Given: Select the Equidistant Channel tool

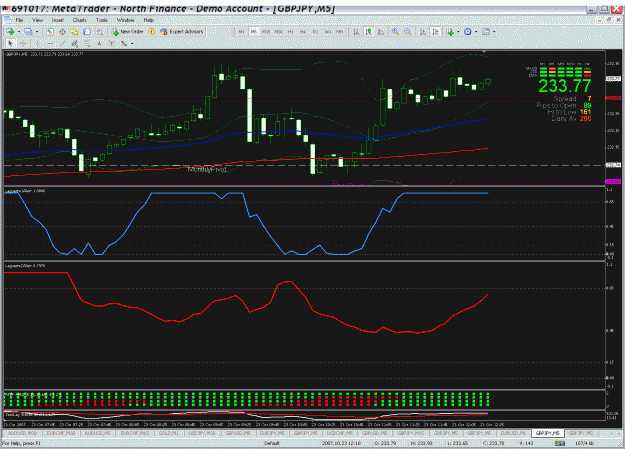Looking at the screenshot, I should point(75,43).
